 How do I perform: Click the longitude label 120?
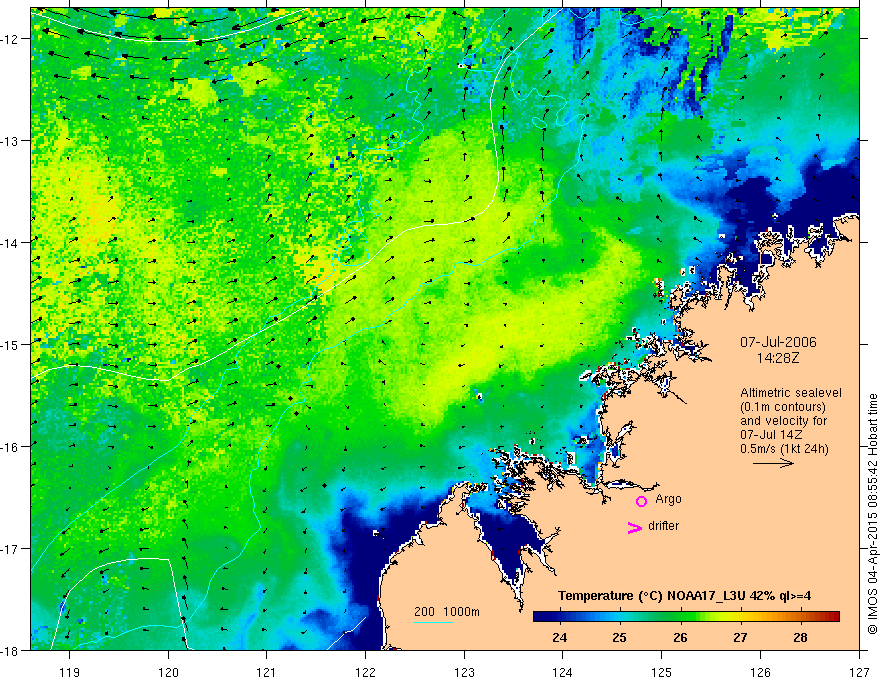point(168,672)
